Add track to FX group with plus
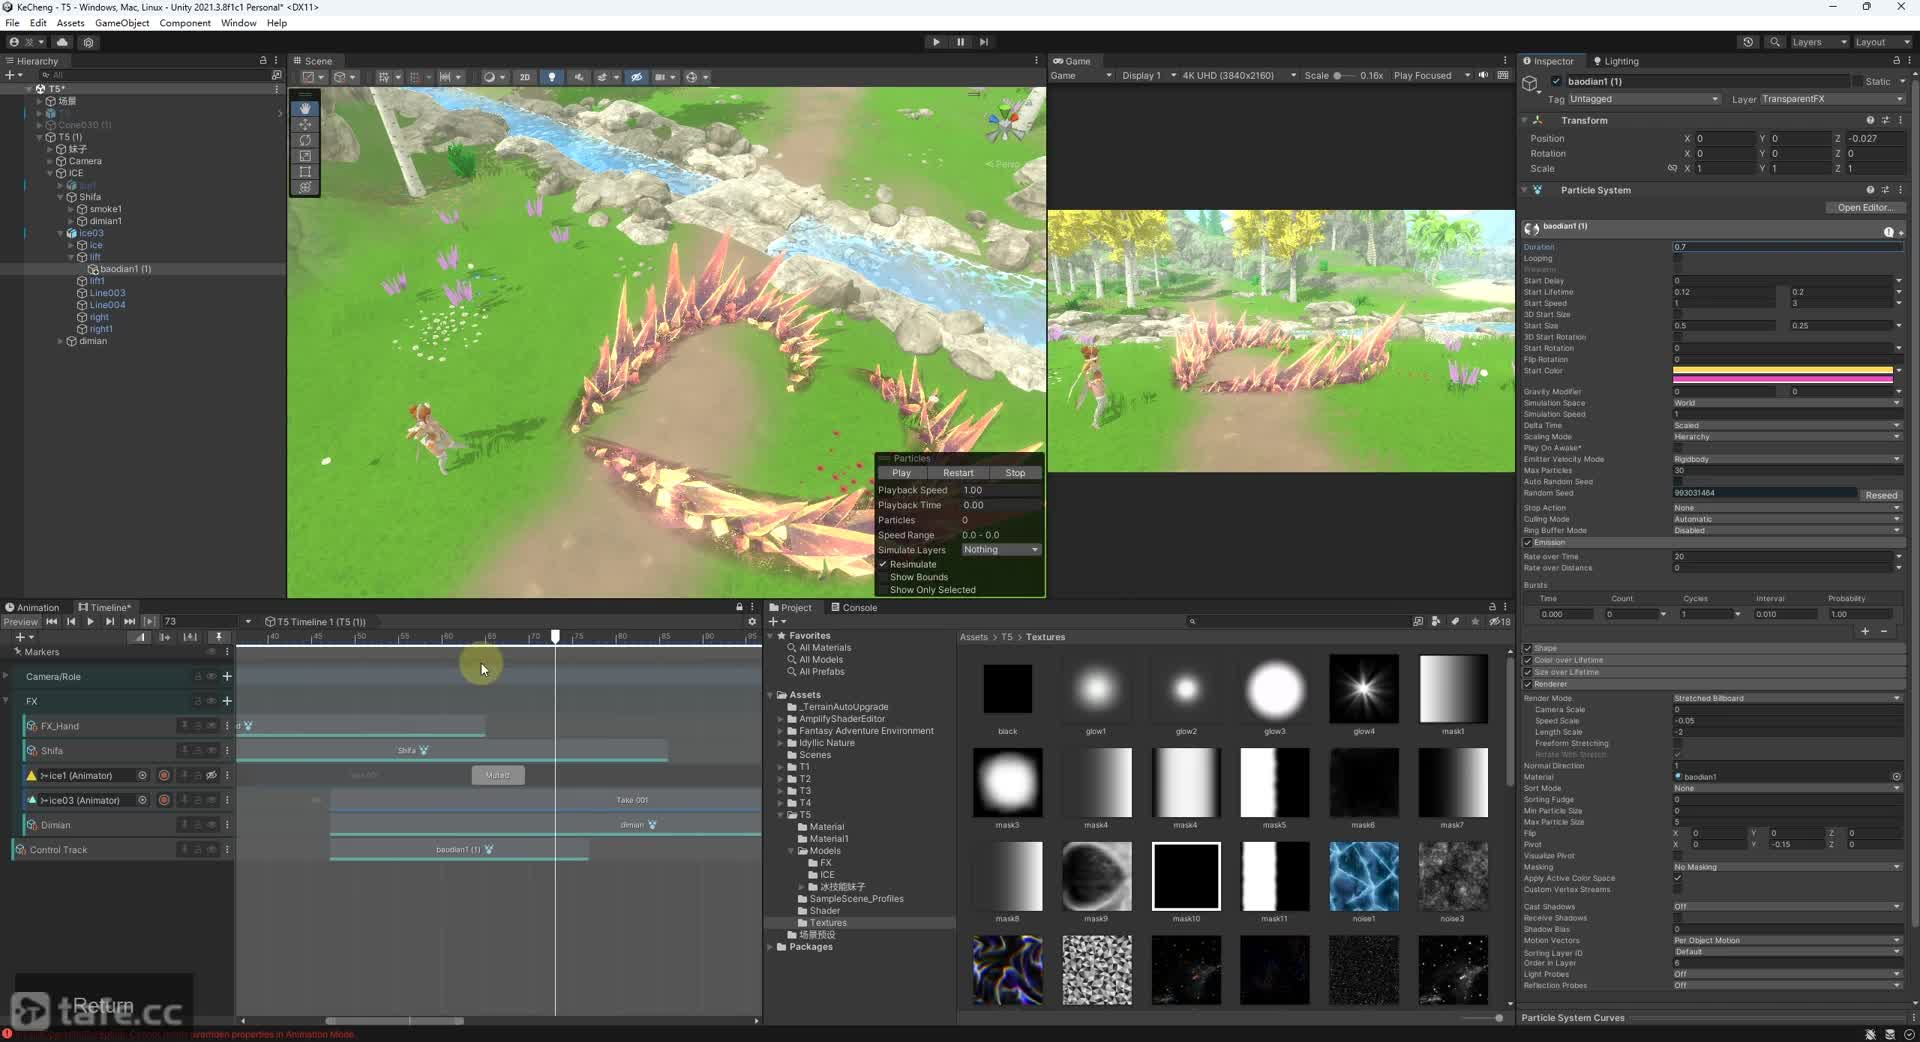The height and width of the screenshot is (1042, 1920). click(x=227, y=701)
